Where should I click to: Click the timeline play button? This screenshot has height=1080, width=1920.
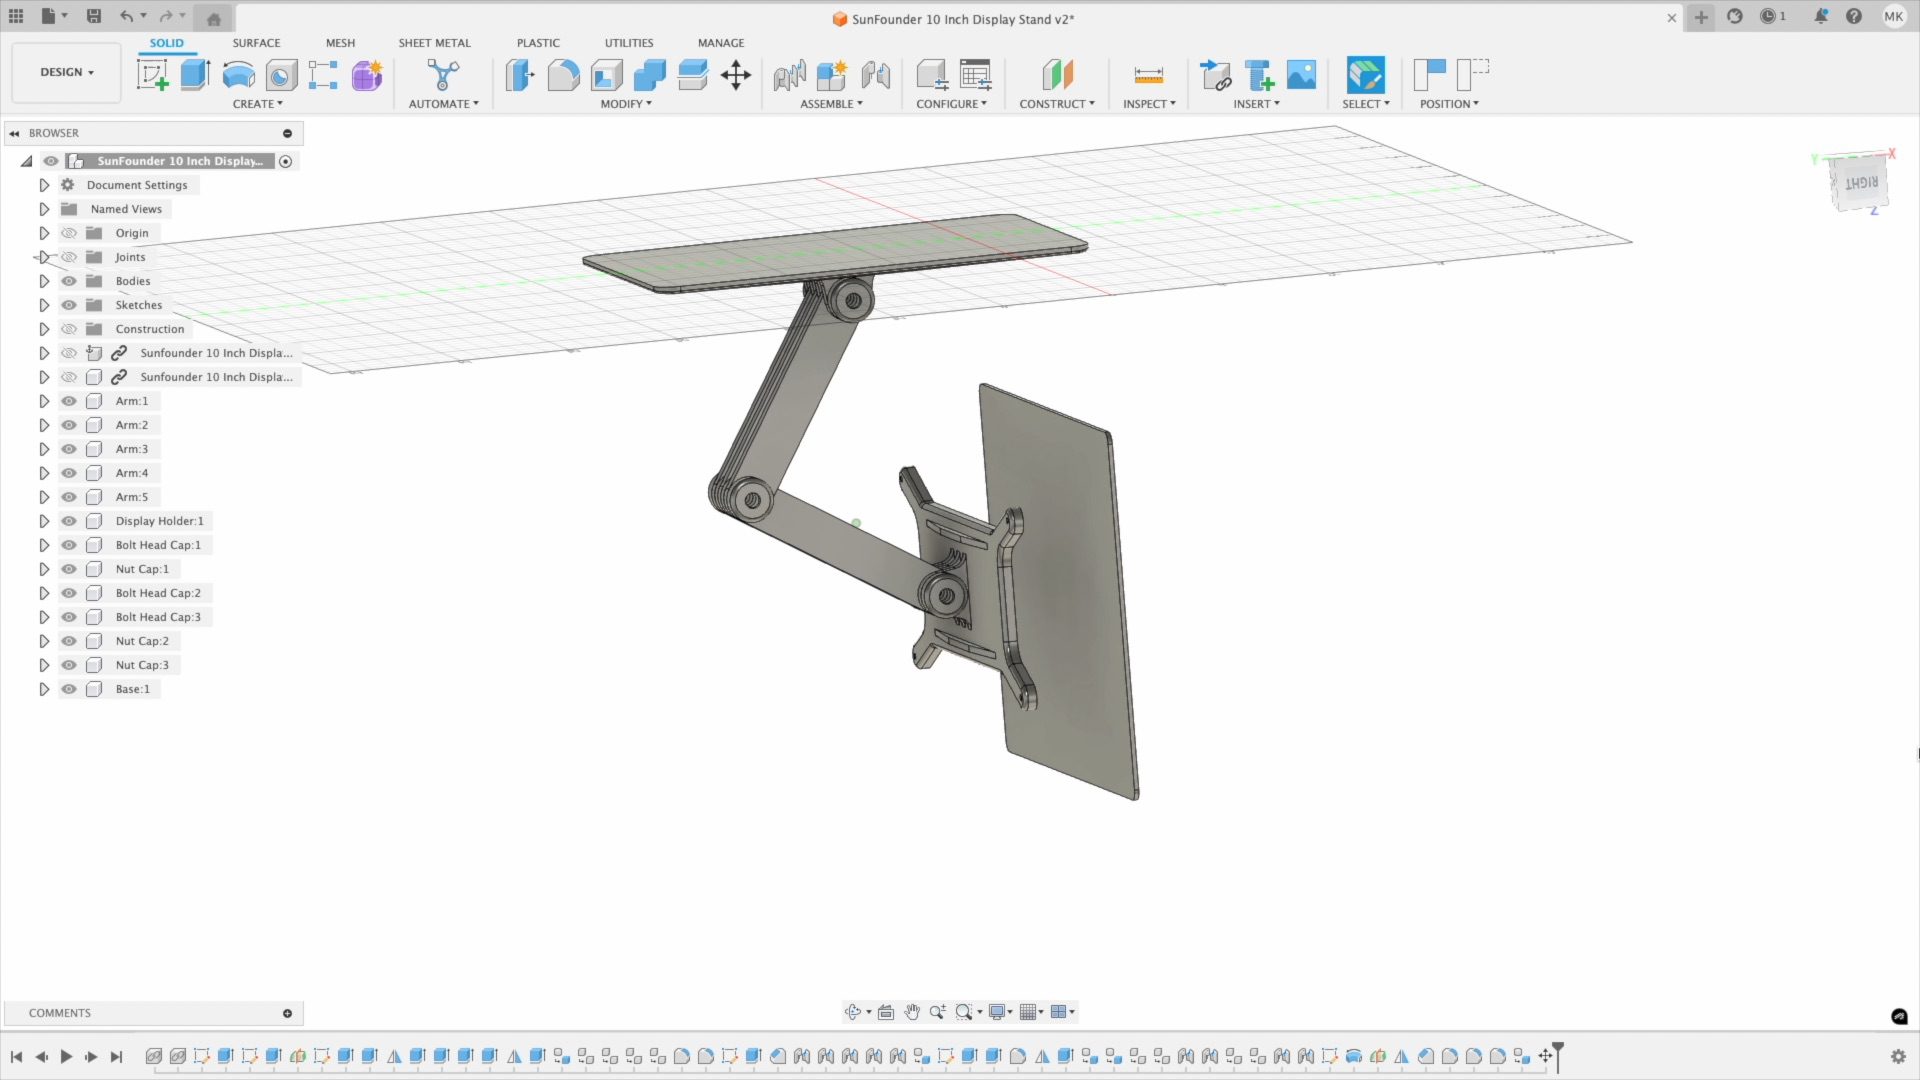click(x=66, y=1057)
